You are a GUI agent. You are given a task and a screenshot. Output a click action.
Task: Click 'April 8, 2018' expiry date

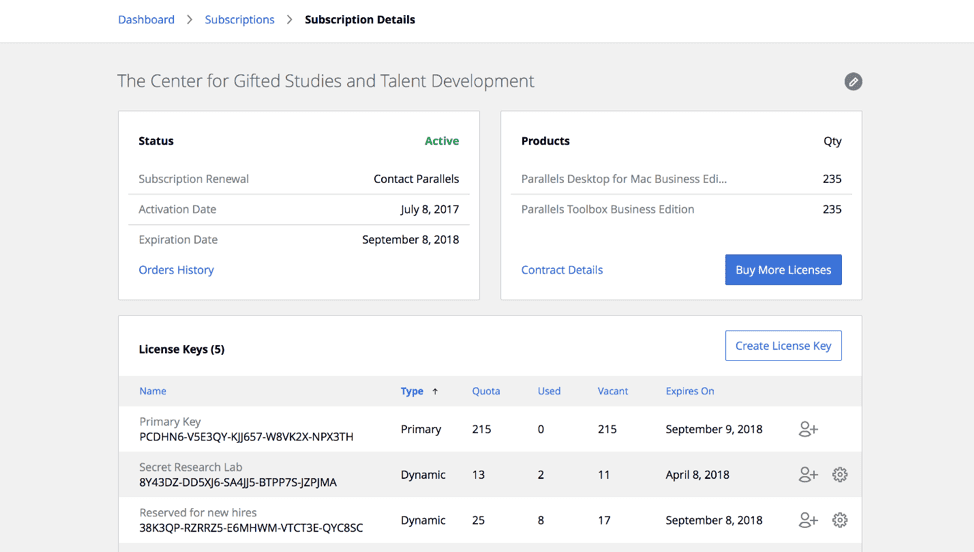(698, 474)
